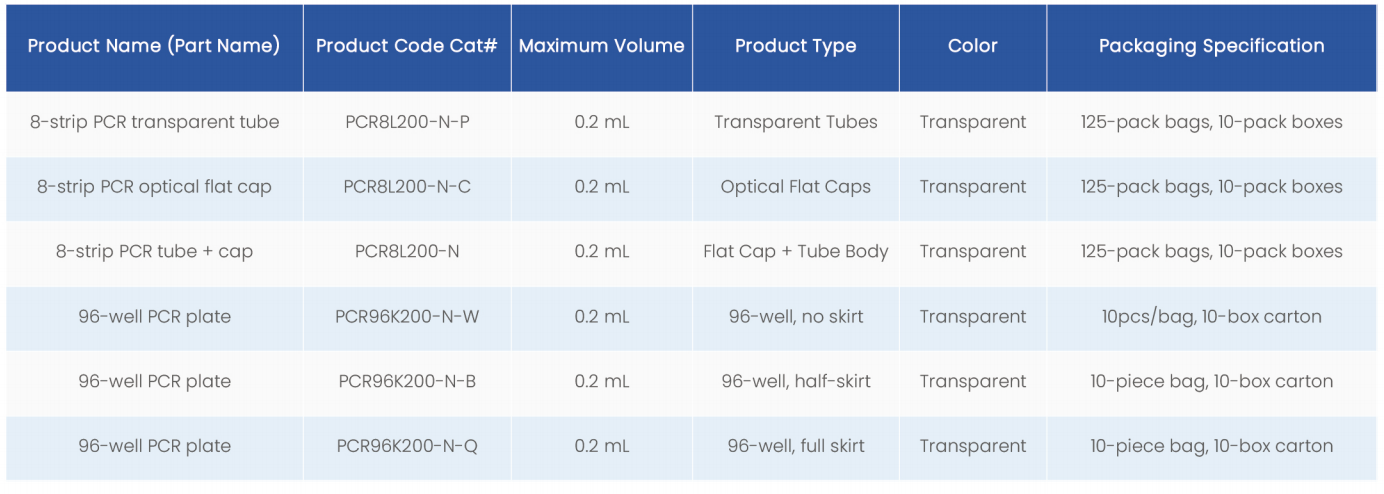Click the Flat Cap + Tube Body cell
The image size is (1384, 494).
click(x=795, y=252)
